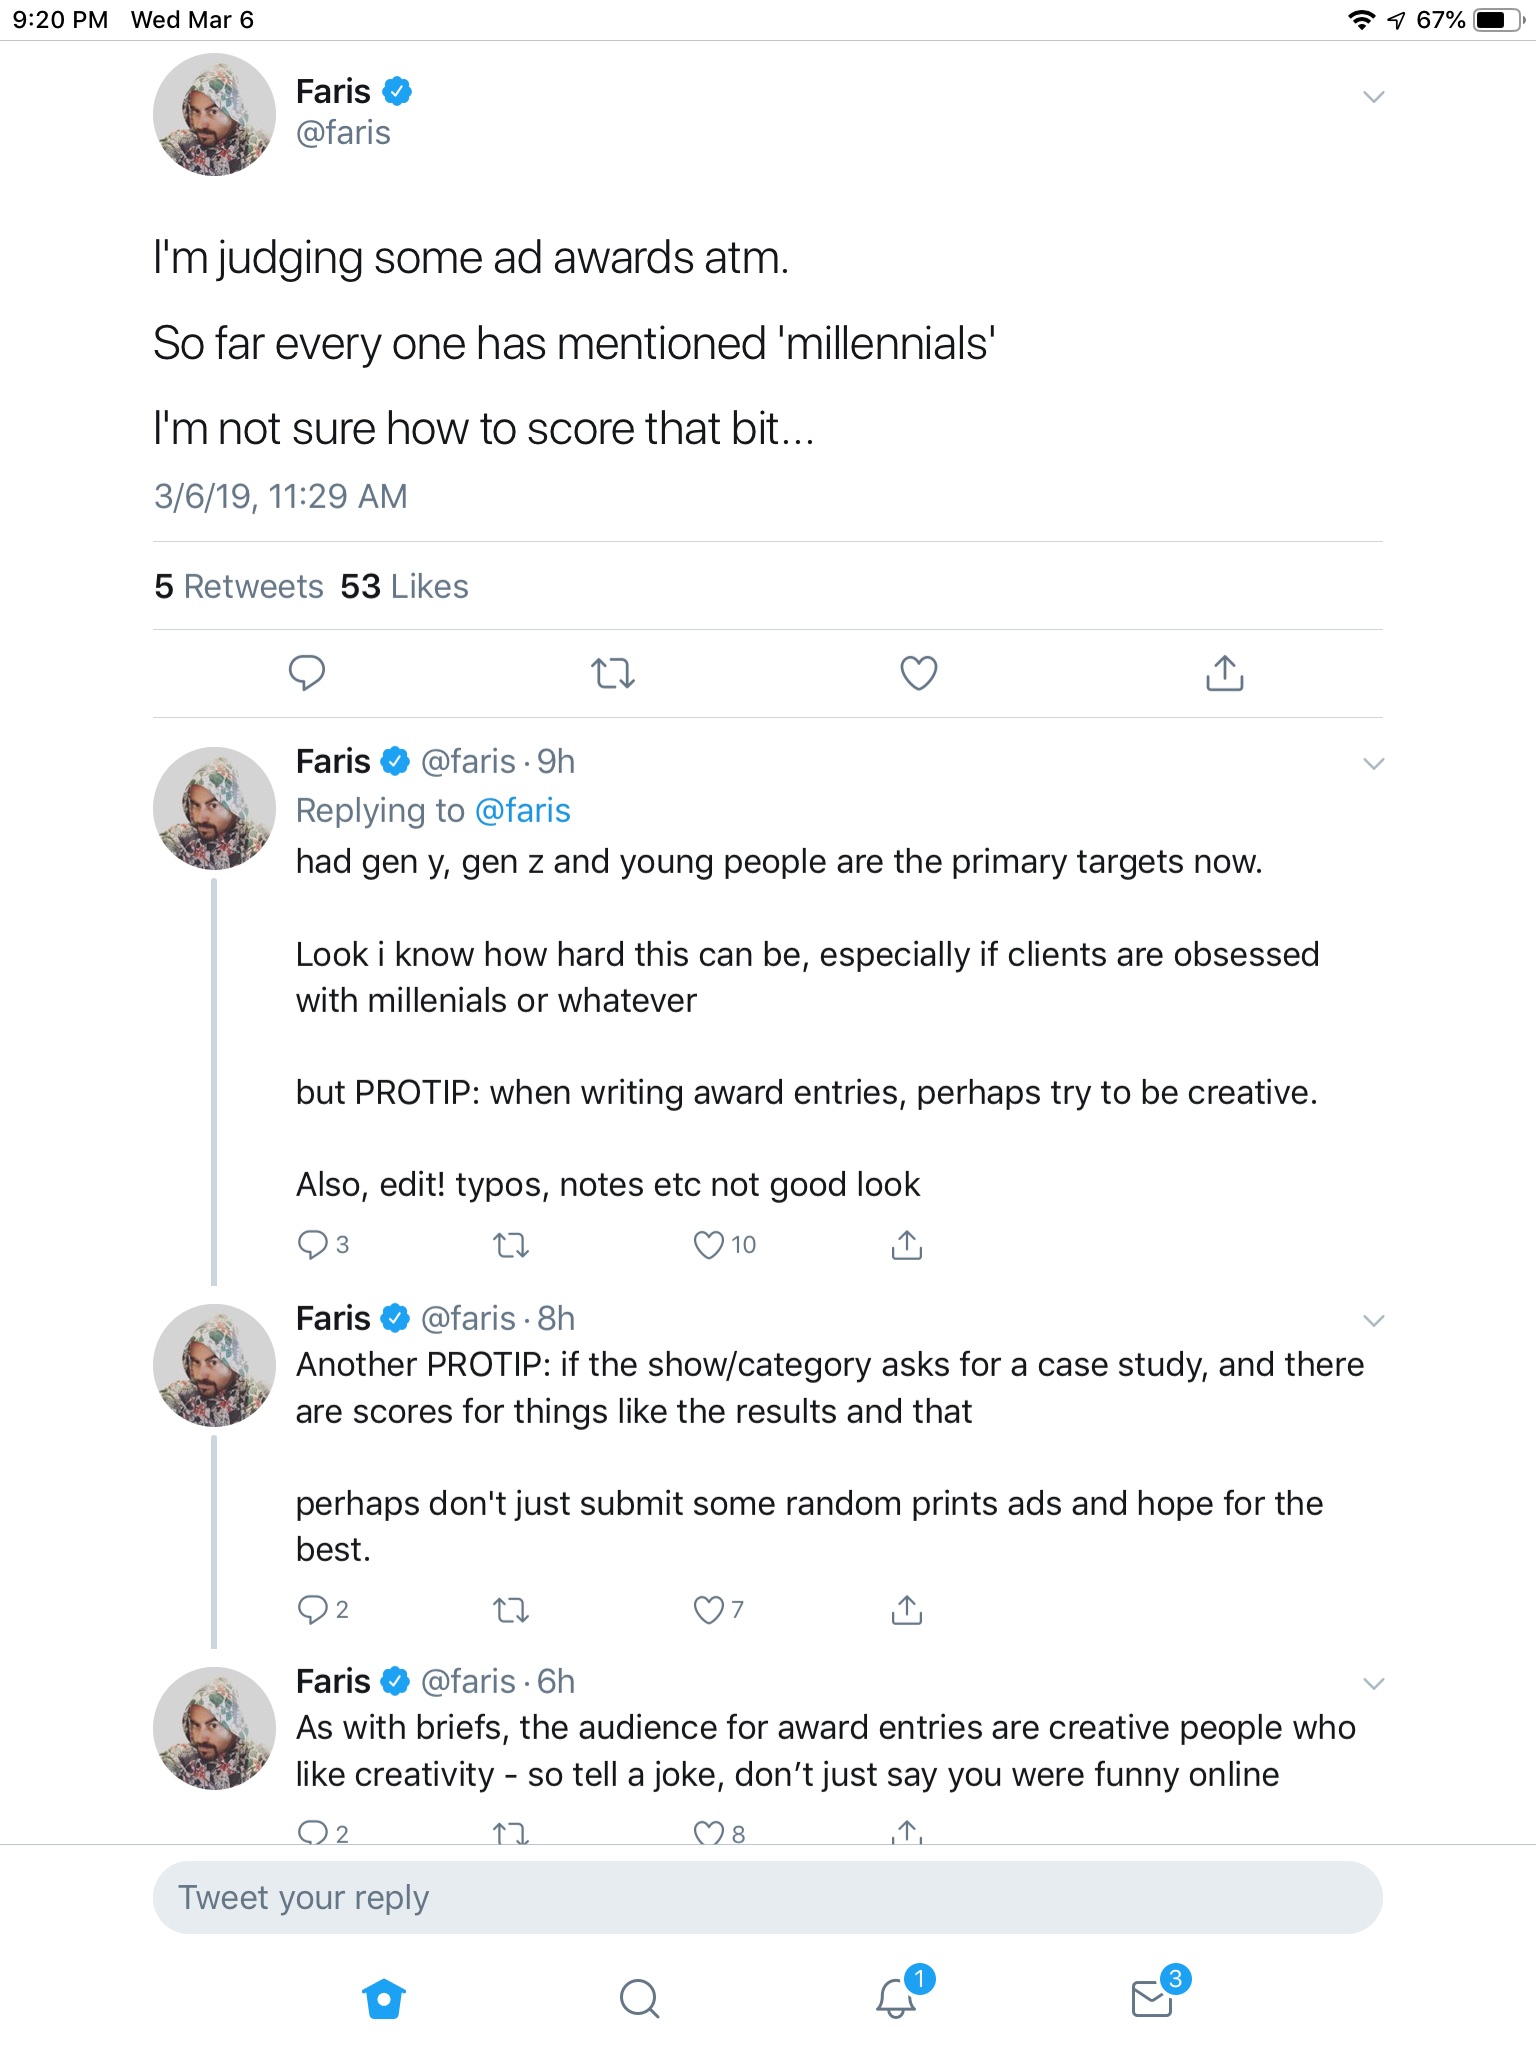The width and height of the screenshot is (1536, 2048).
Task: Open chevron menu on the 9h reply
Action: 1374,764
